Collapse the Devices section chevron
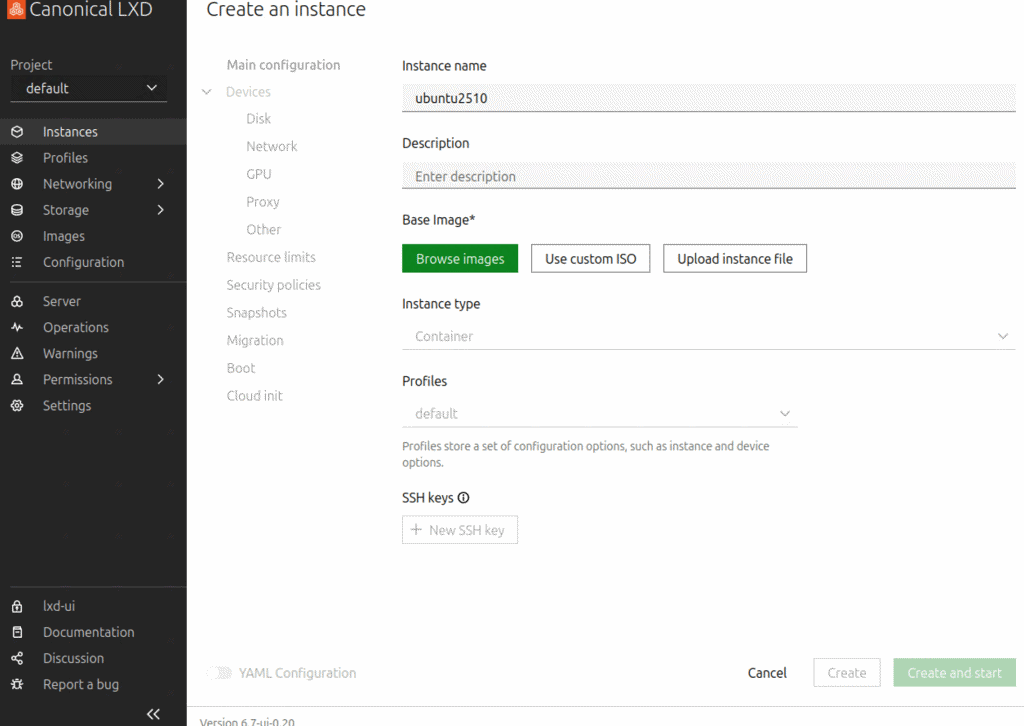This screenshot has height=726, width=1024. coord(207,92)
